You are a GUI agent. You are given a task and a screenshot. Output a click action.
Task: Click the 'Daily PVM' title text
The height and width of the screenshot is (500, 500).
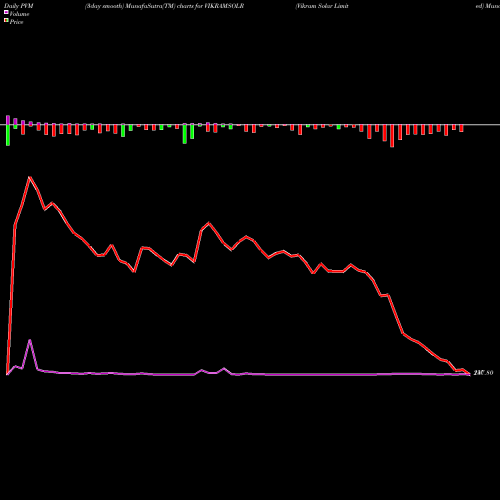point(19,6)
